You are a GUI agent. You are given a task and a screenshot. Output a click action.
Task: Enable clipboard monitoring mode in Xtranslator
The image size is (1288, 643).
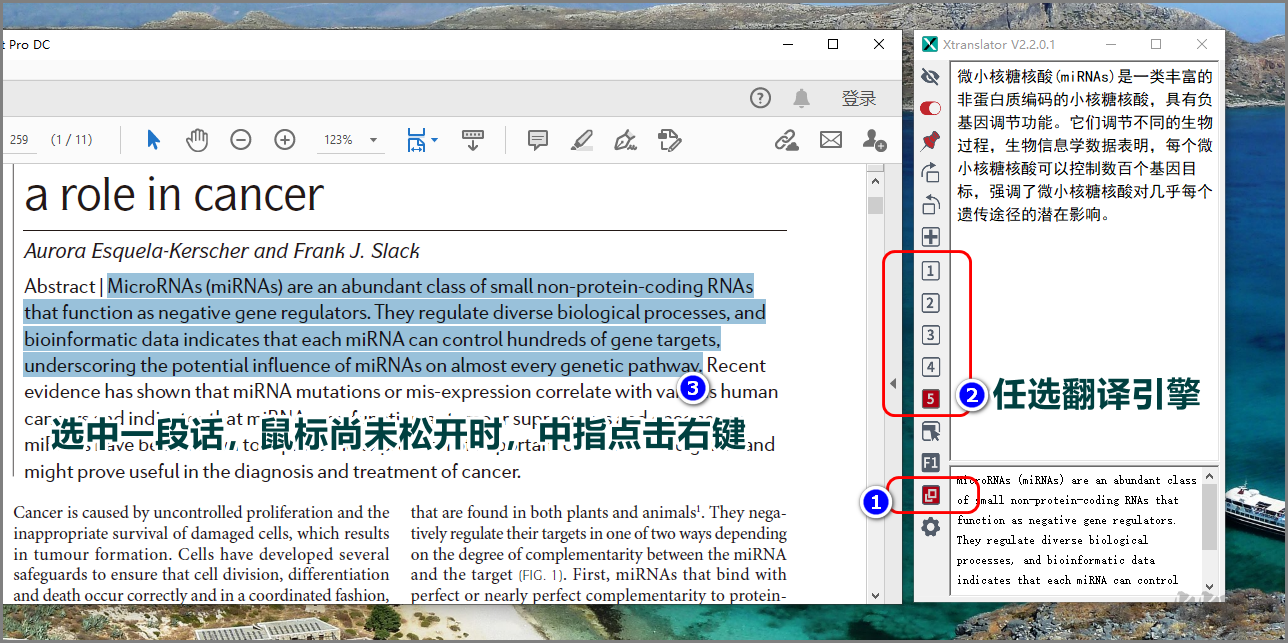[930, 495]
